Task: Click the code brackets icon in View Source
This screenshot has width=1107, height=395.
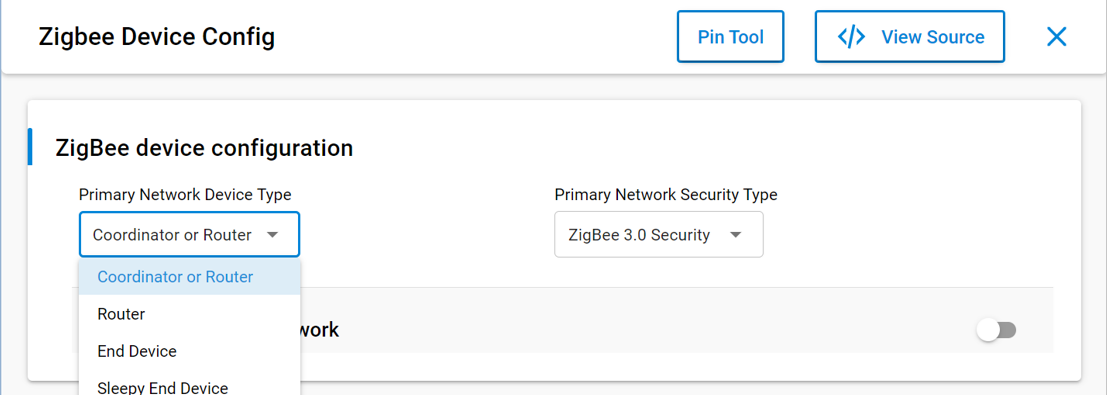Action: point(851,37)
